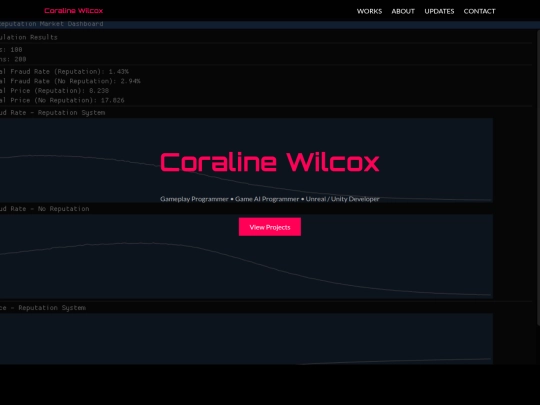Click the Fraud Rate (Reputation): 1.43% line
The height and width of the screenshot is (405, 540).
(x=64, y=72)
